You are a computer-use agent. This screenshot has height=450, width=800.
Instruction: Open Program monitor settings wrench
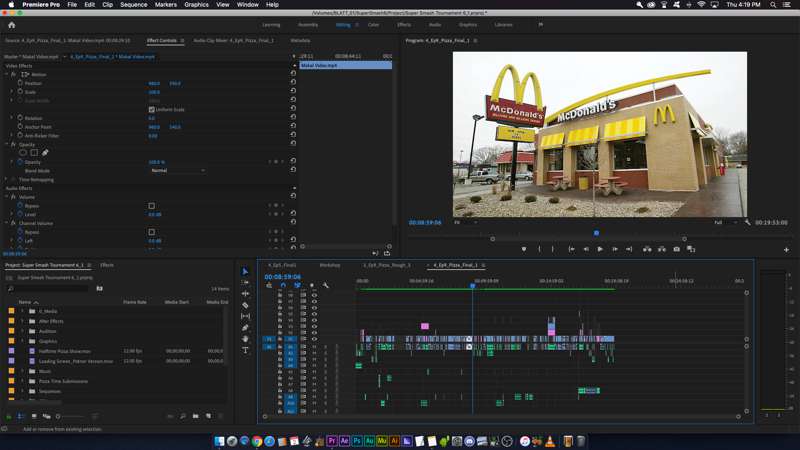tap(747, 222)
